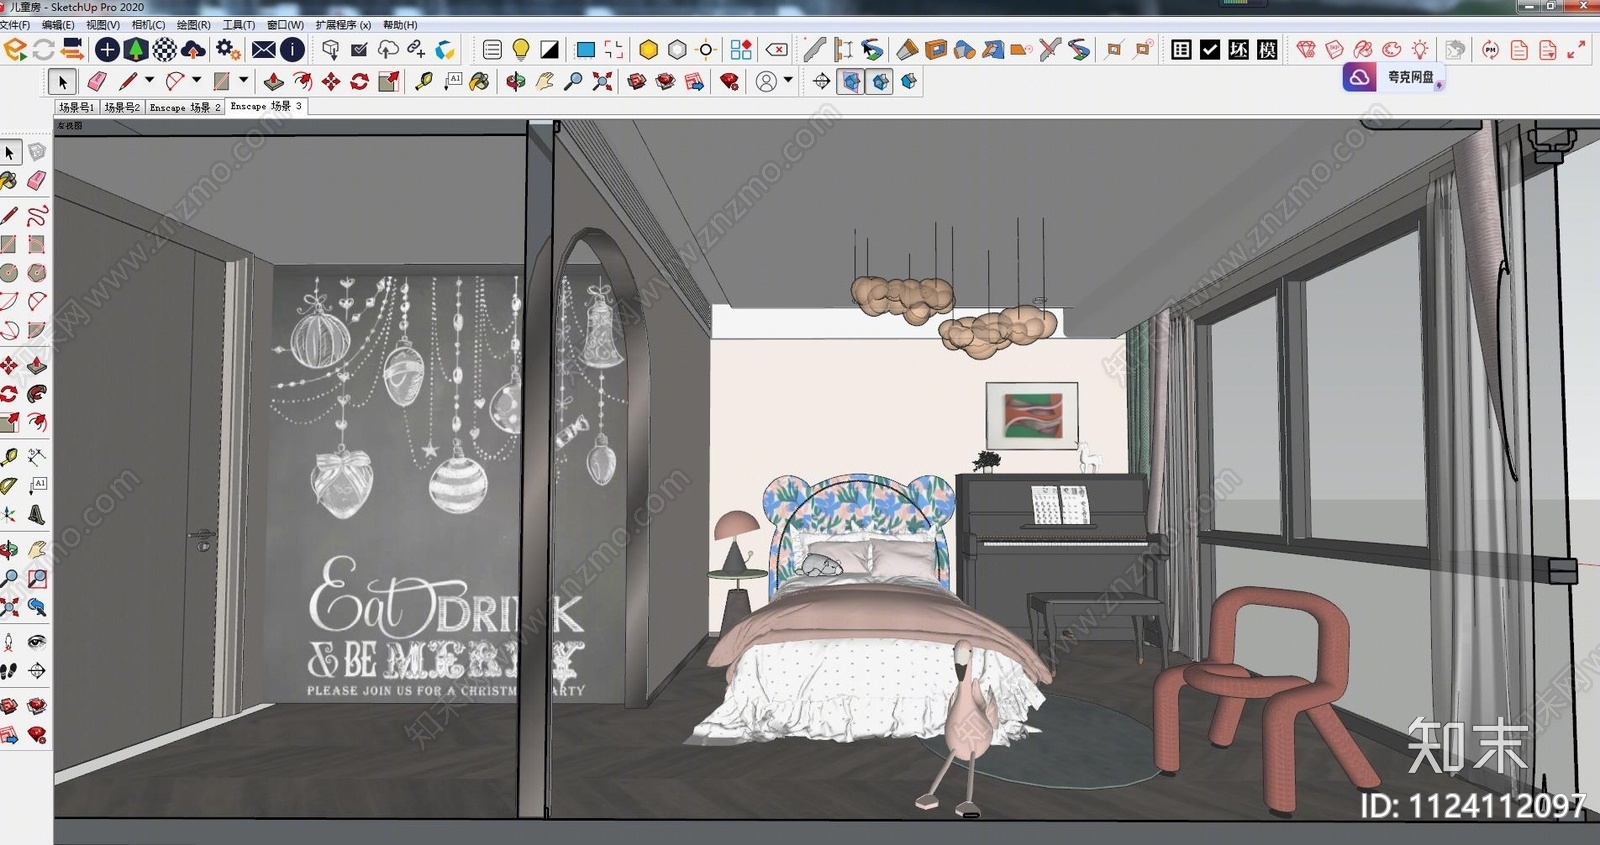Image resolution: width=1600 pixels, height=845 pixels.
Task: Select the 3D Text tool in left toolbar
Action: coord(37,515)
